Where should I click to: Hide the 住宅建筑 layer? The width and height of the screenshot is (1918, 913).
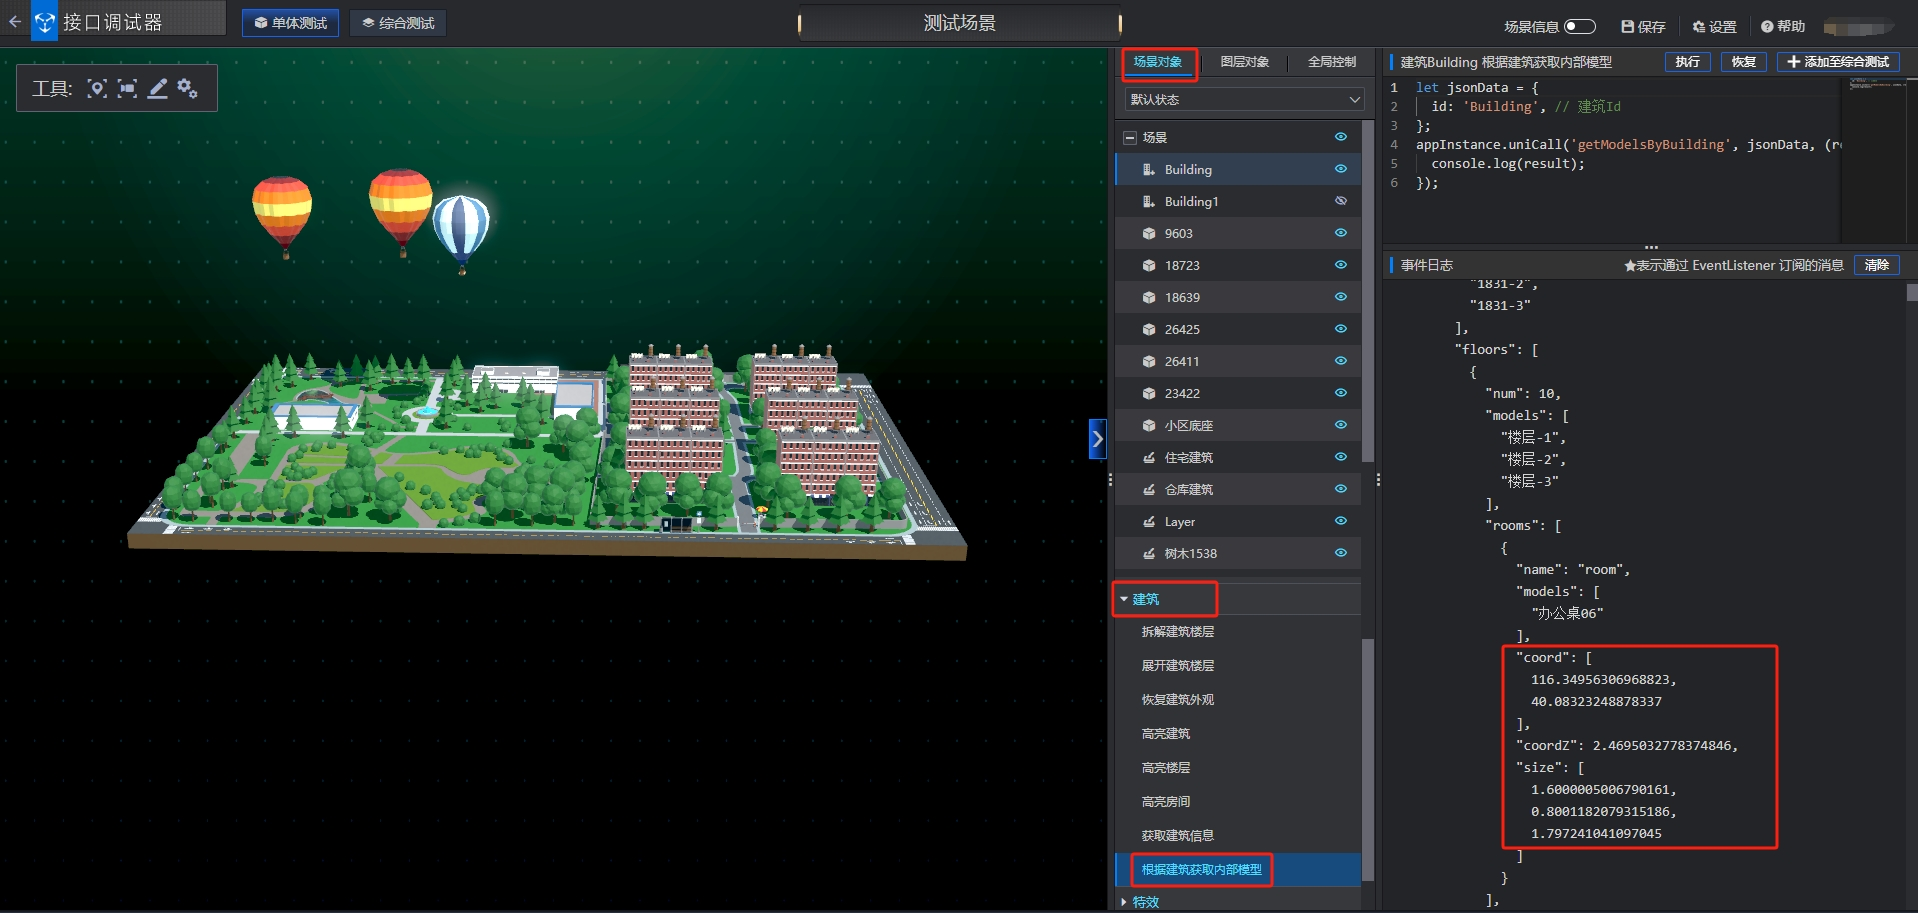(x=1340, y=457)
